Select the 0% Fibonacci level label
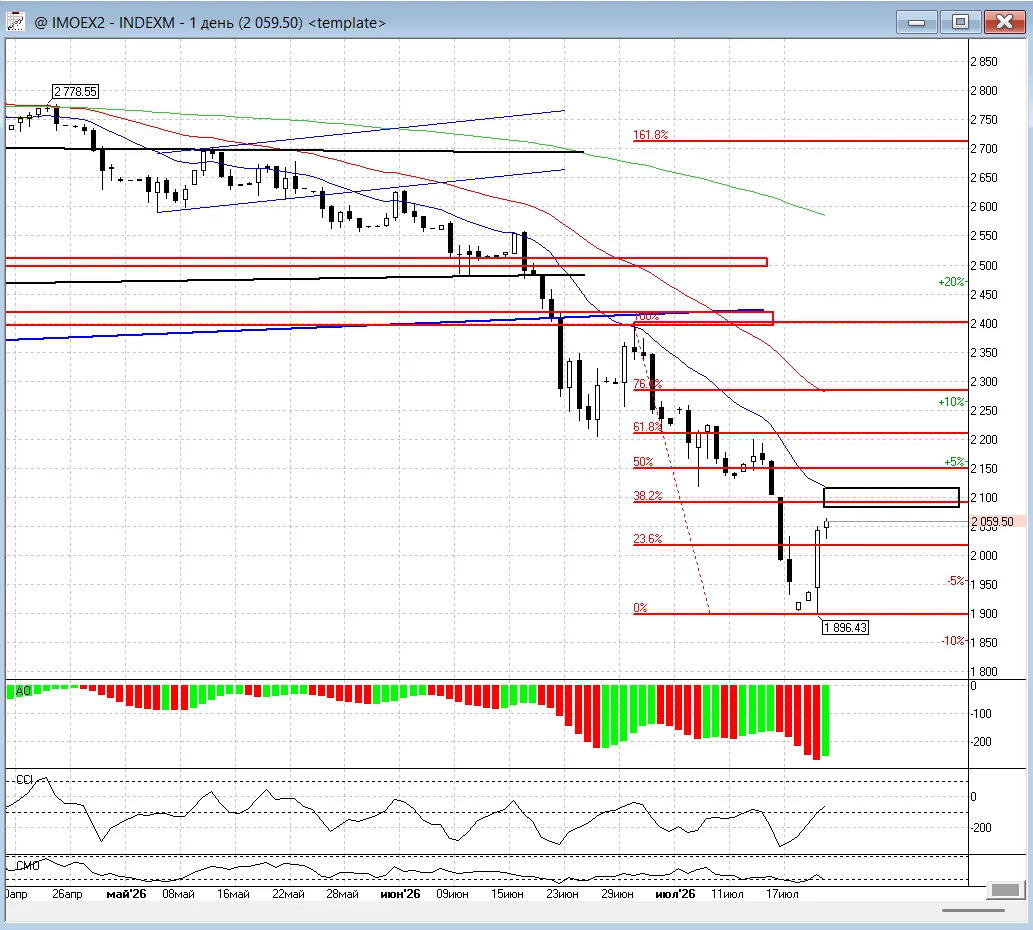1033x930 pixels. tap(640, 607)
